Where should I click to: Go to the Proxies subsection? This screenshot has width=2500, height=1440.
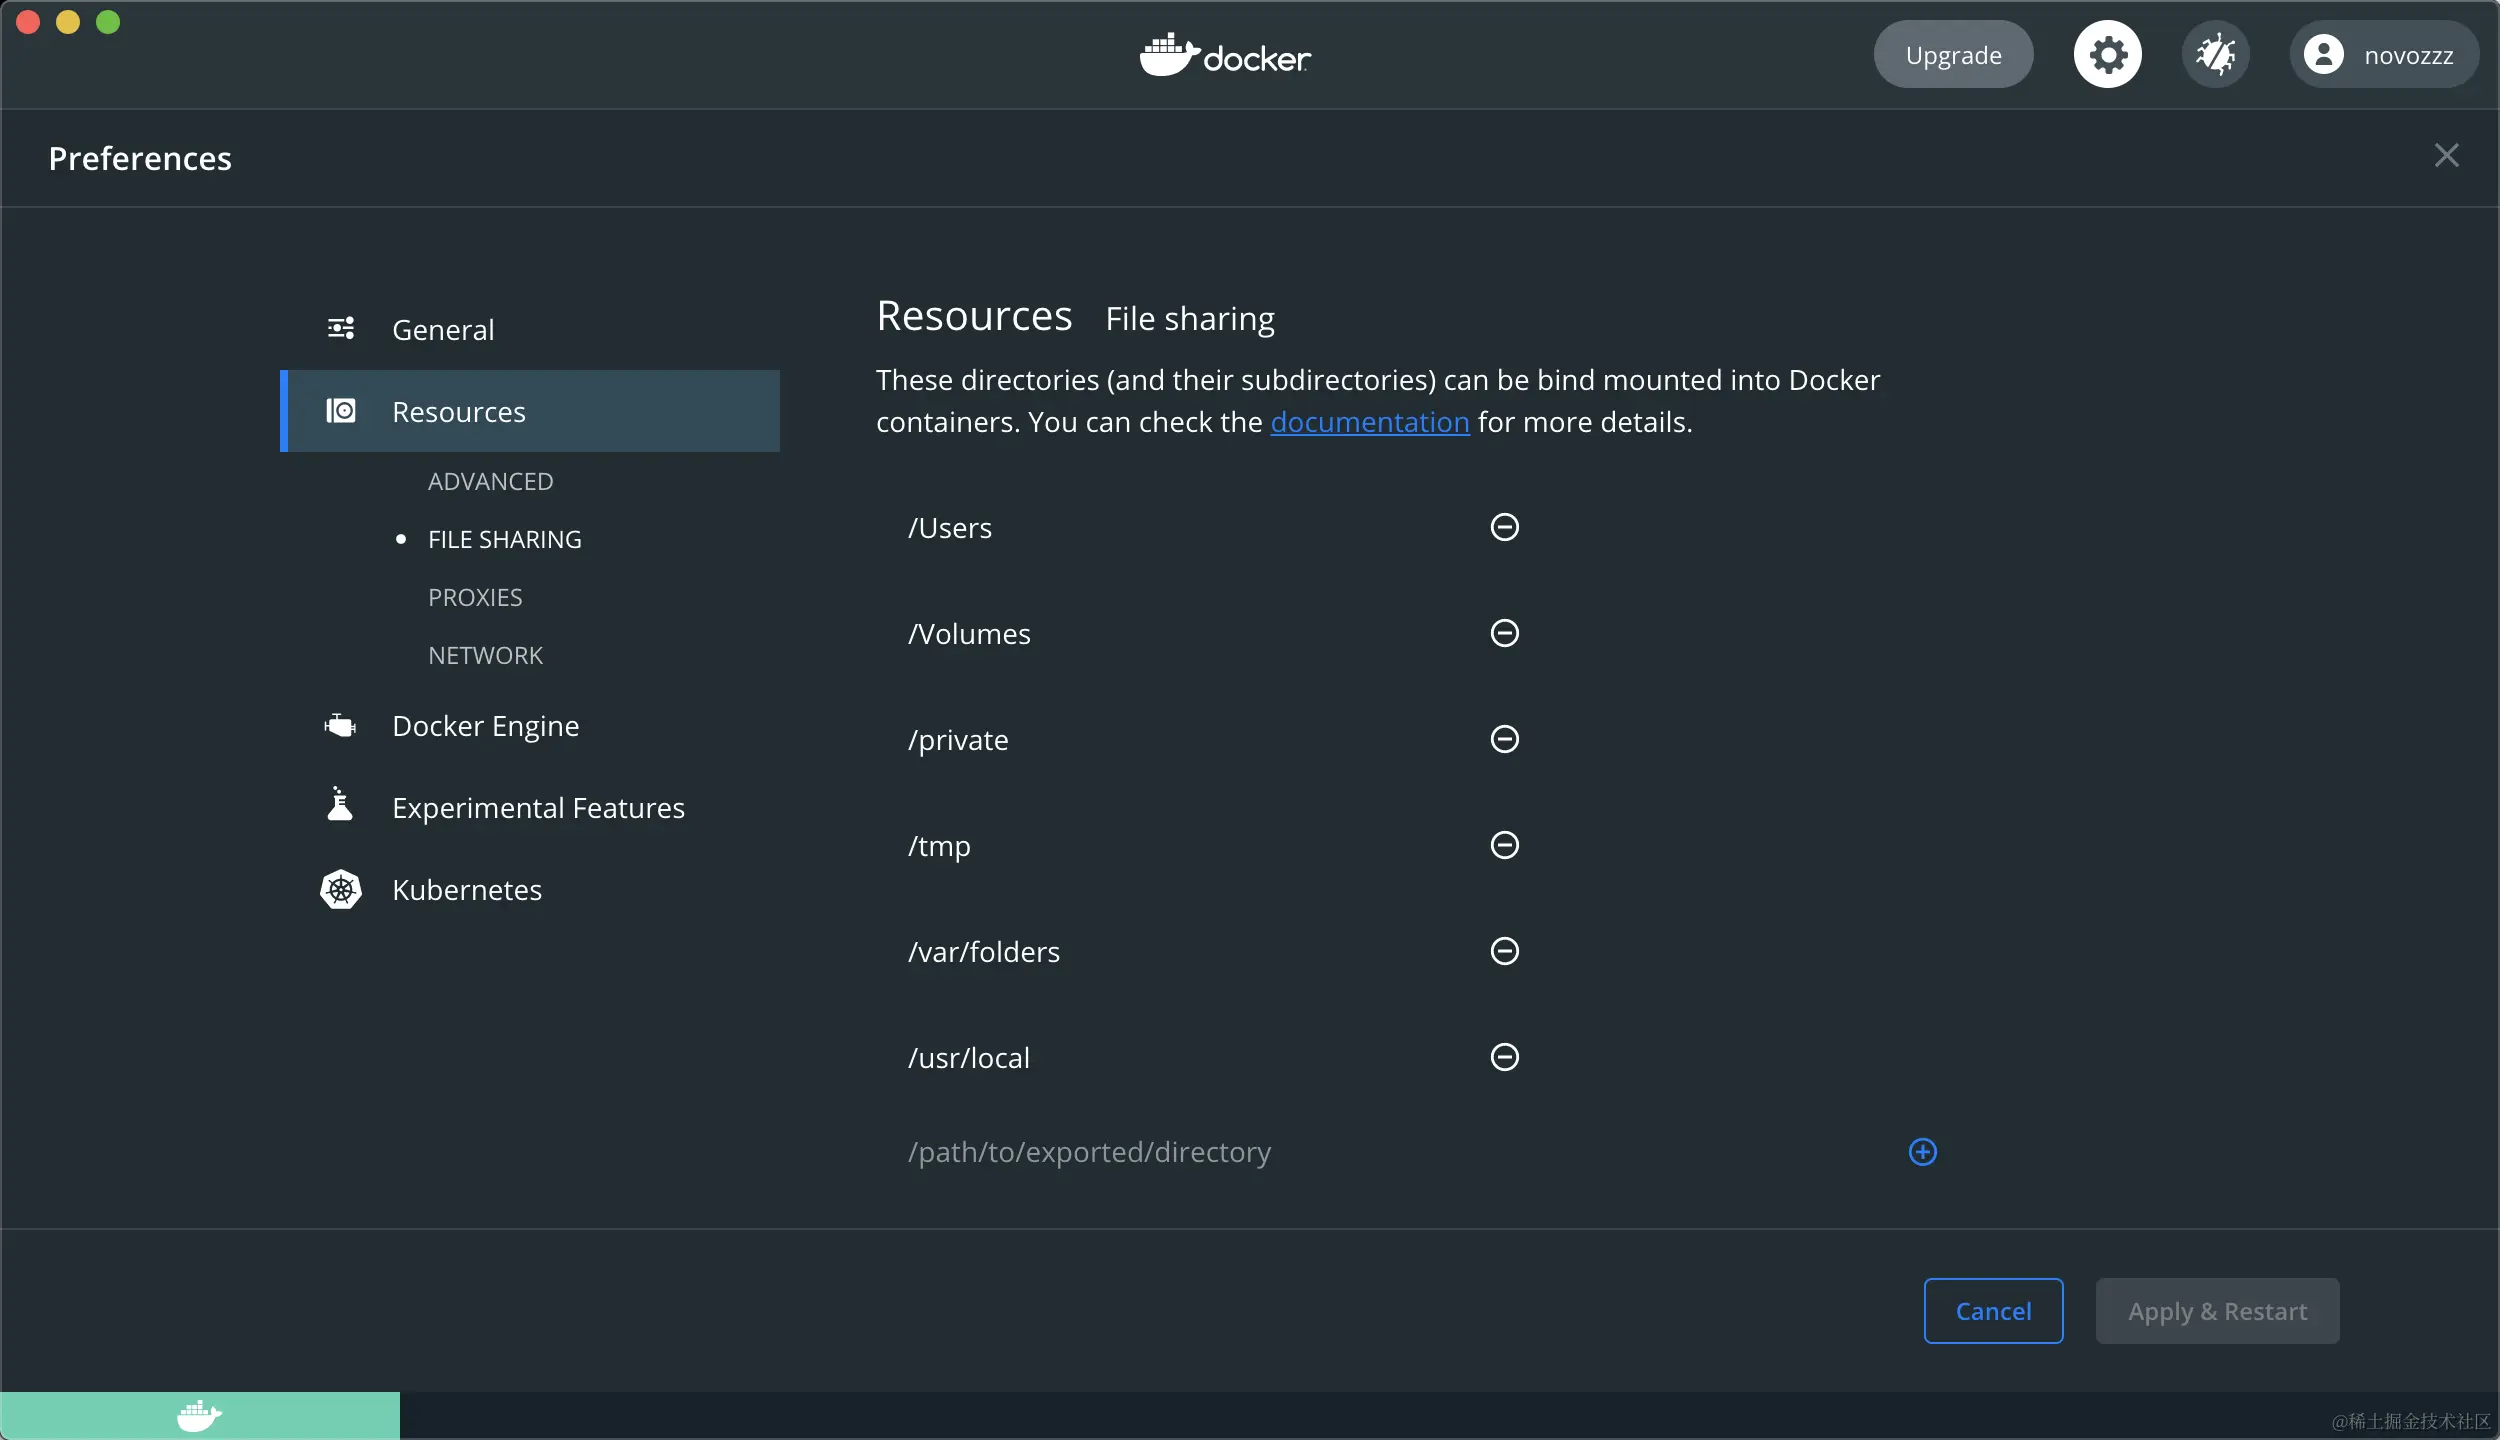(475, 598)
